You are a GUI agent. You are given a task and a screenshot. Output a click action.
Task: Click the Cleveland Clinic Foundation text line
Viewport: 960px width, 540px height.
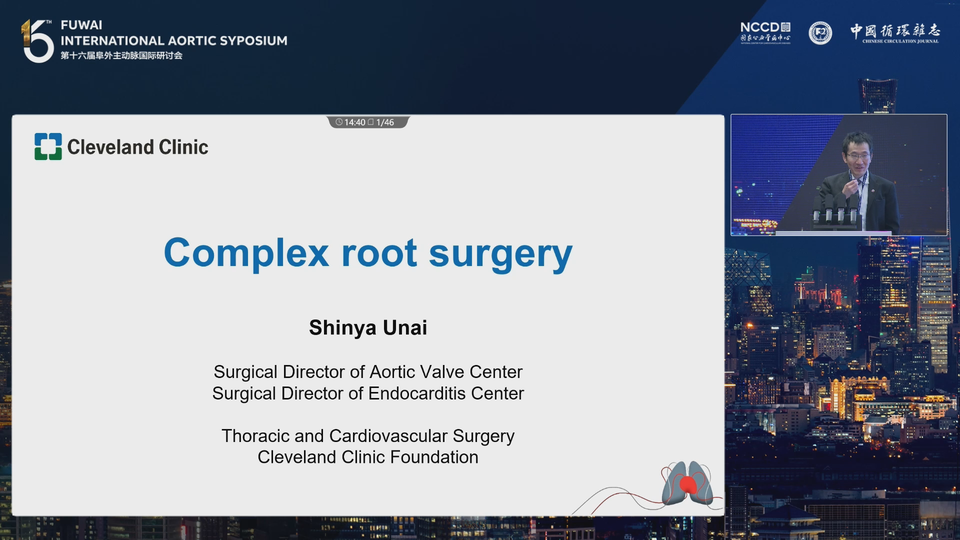tap(368, 457)
